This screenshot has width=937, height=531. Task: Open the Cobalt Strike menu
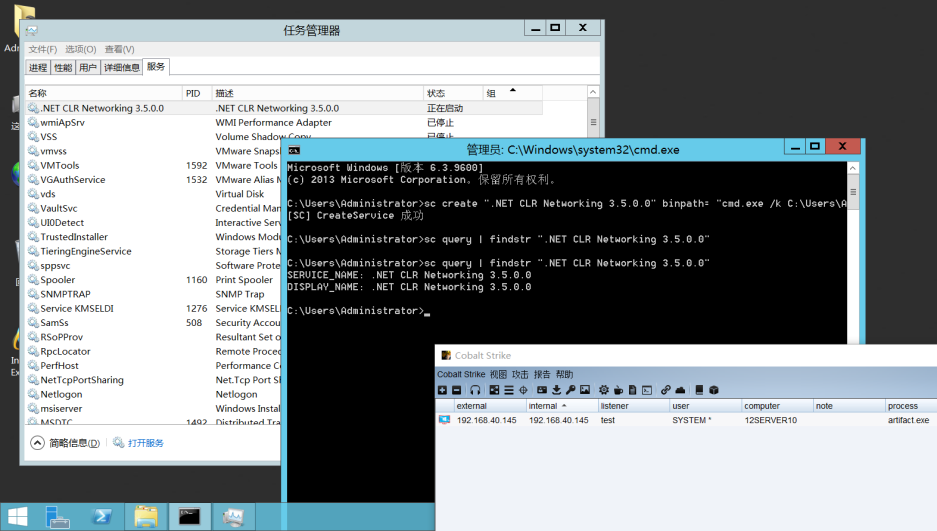(461, 375)
